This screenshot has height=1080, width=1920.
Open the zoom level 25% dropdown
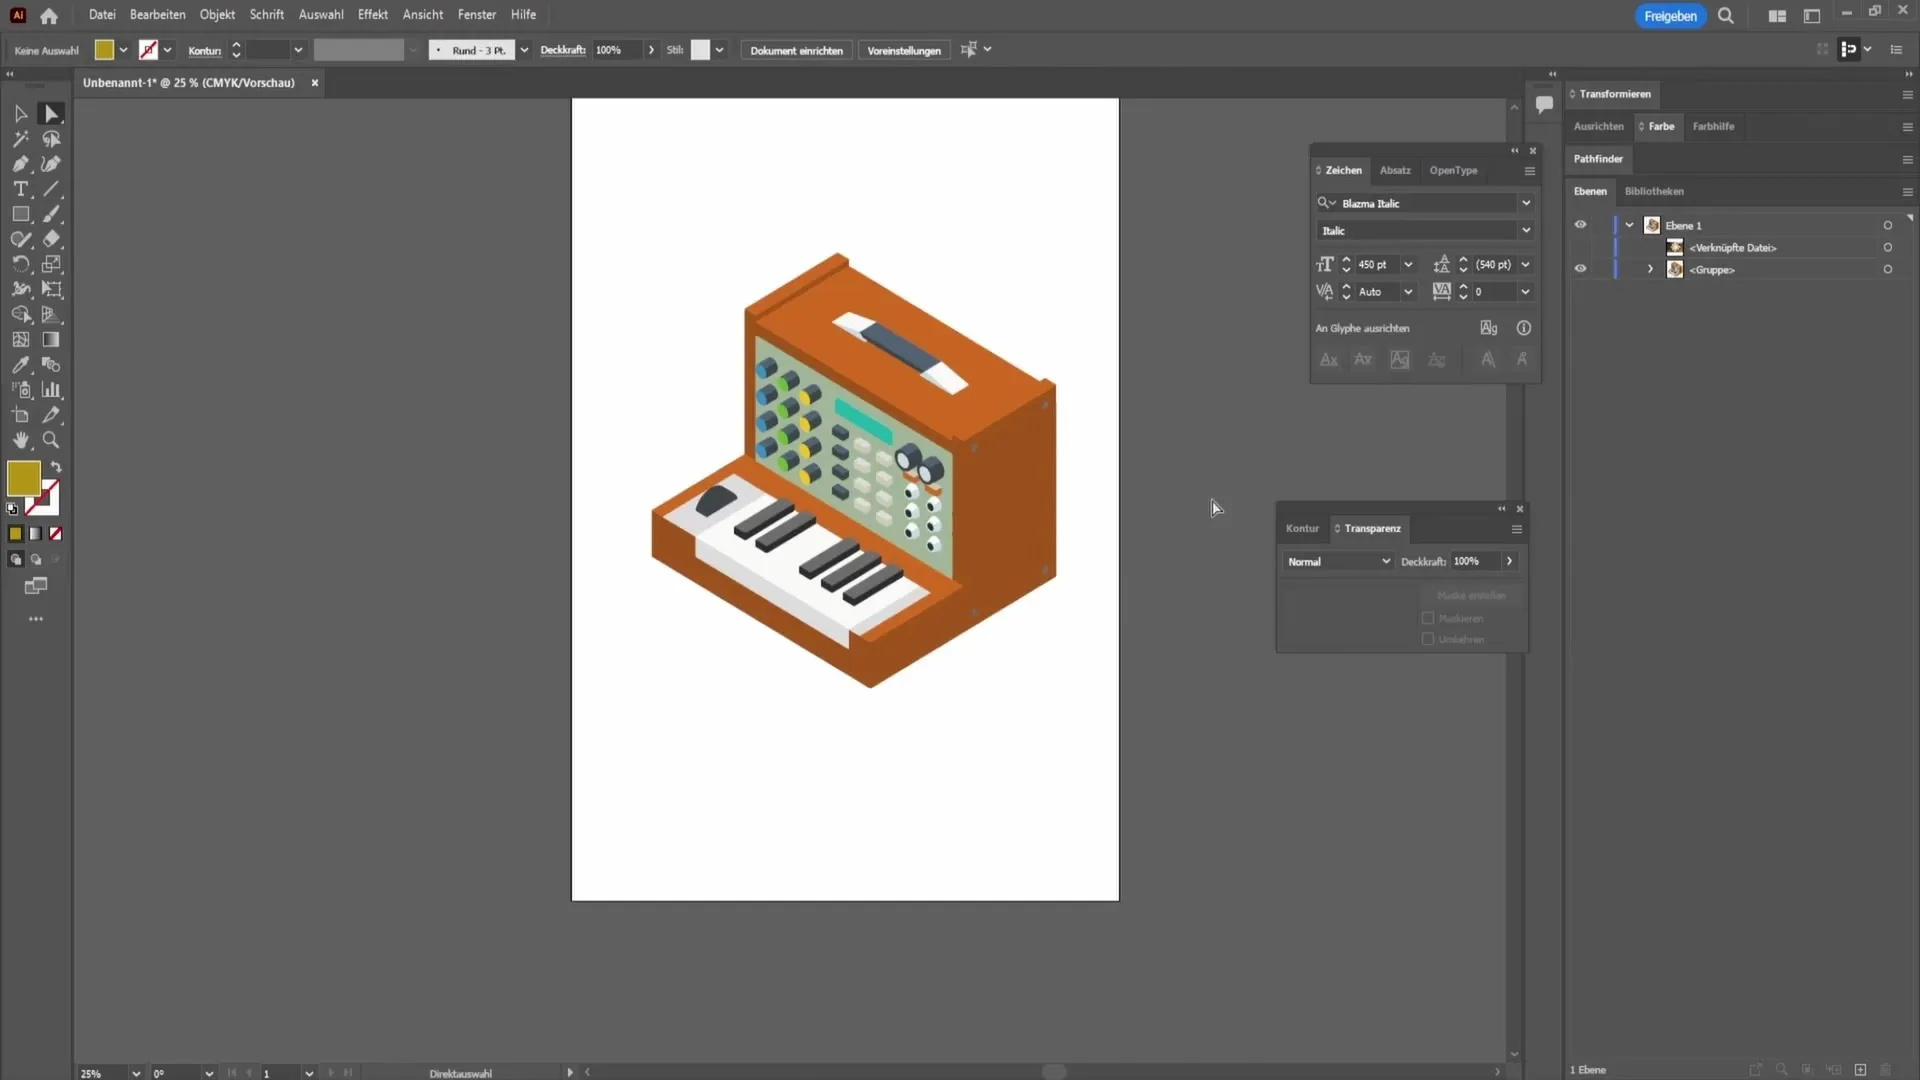[136, 1073]
